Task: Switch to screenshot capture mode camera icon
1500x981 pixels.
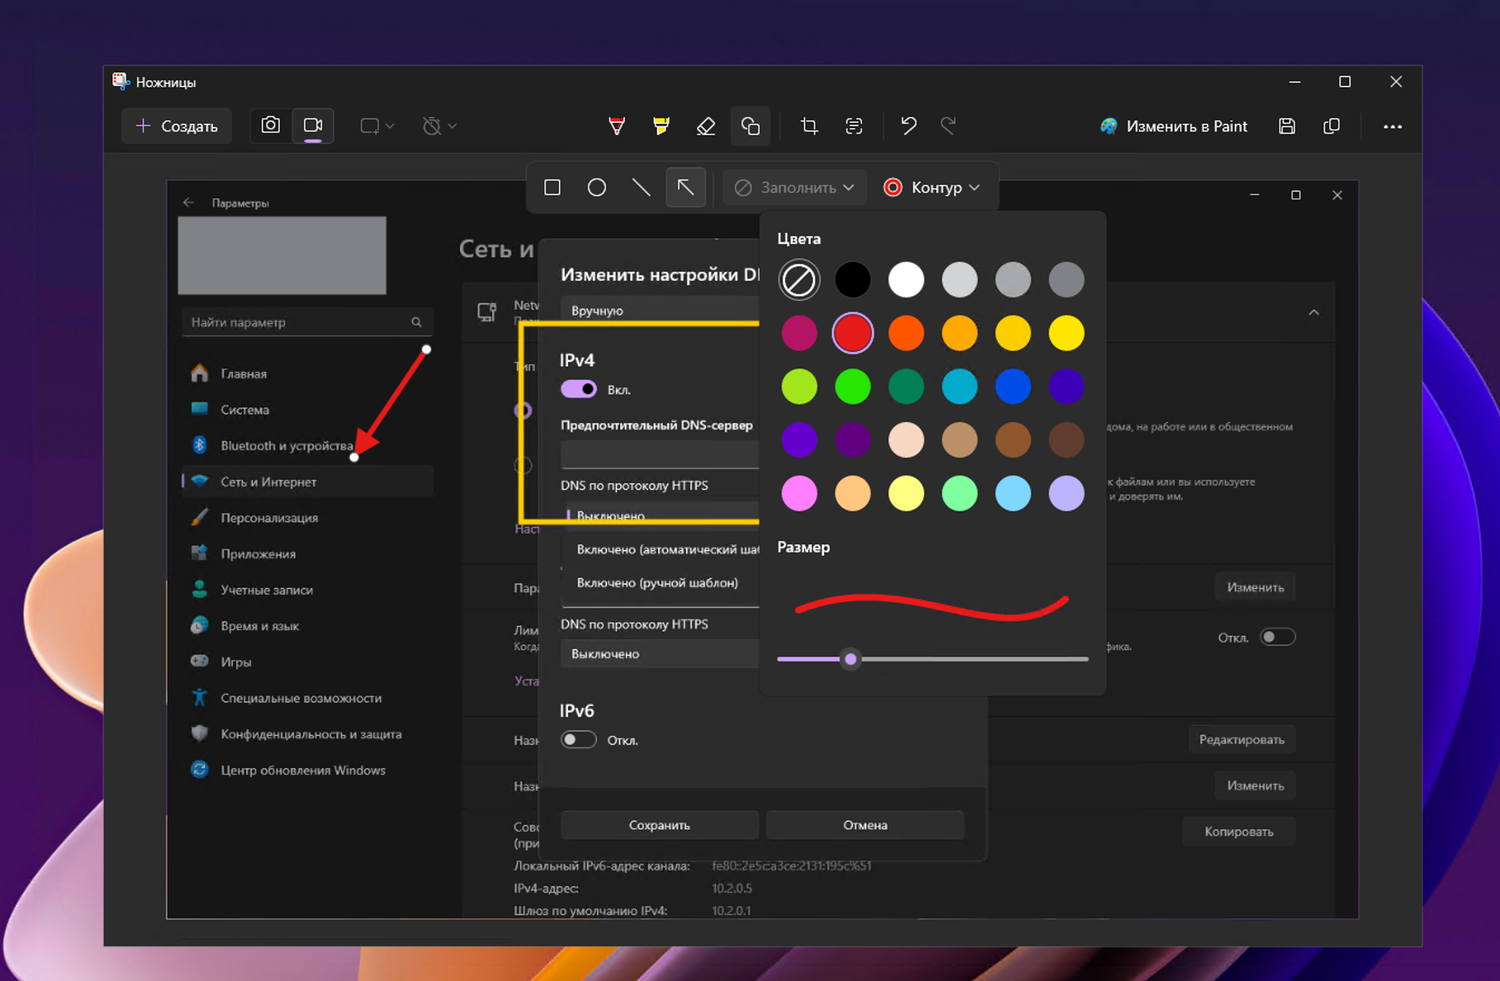Action: point(270,126)
